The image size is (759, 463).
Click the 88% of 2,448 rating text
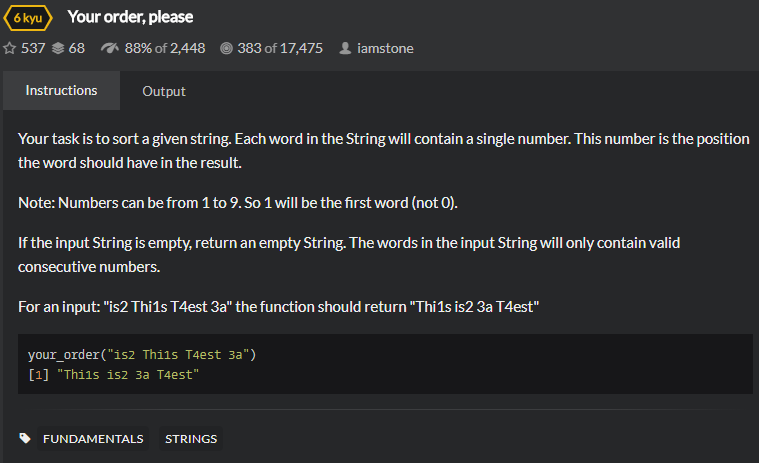(x=165, y=48)
